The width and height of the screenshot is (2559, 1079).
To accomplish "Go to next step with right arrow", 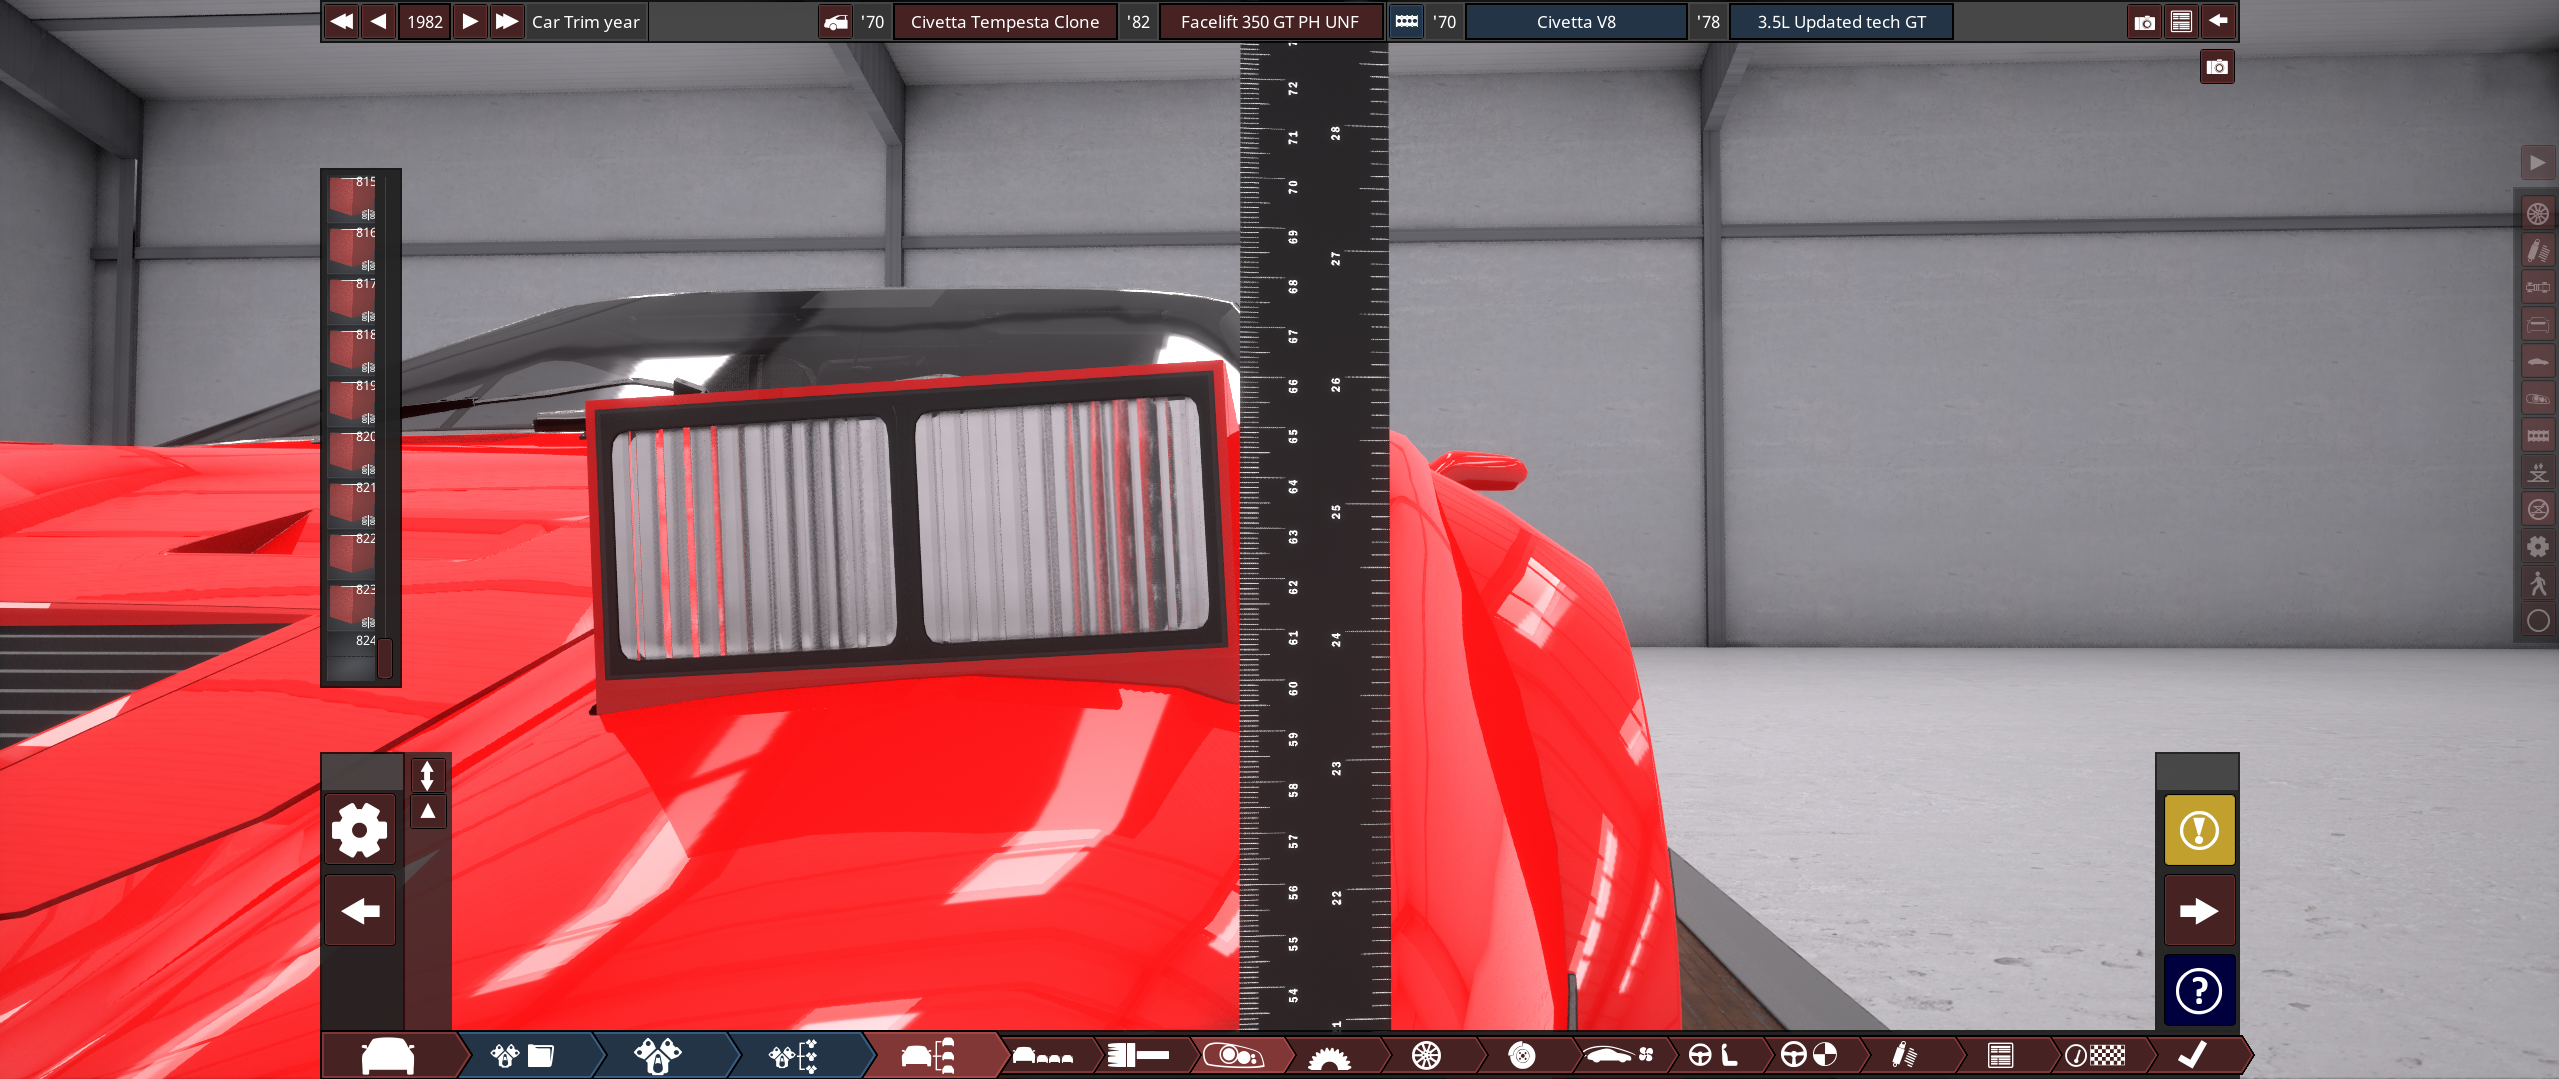I will point(2199,910).
